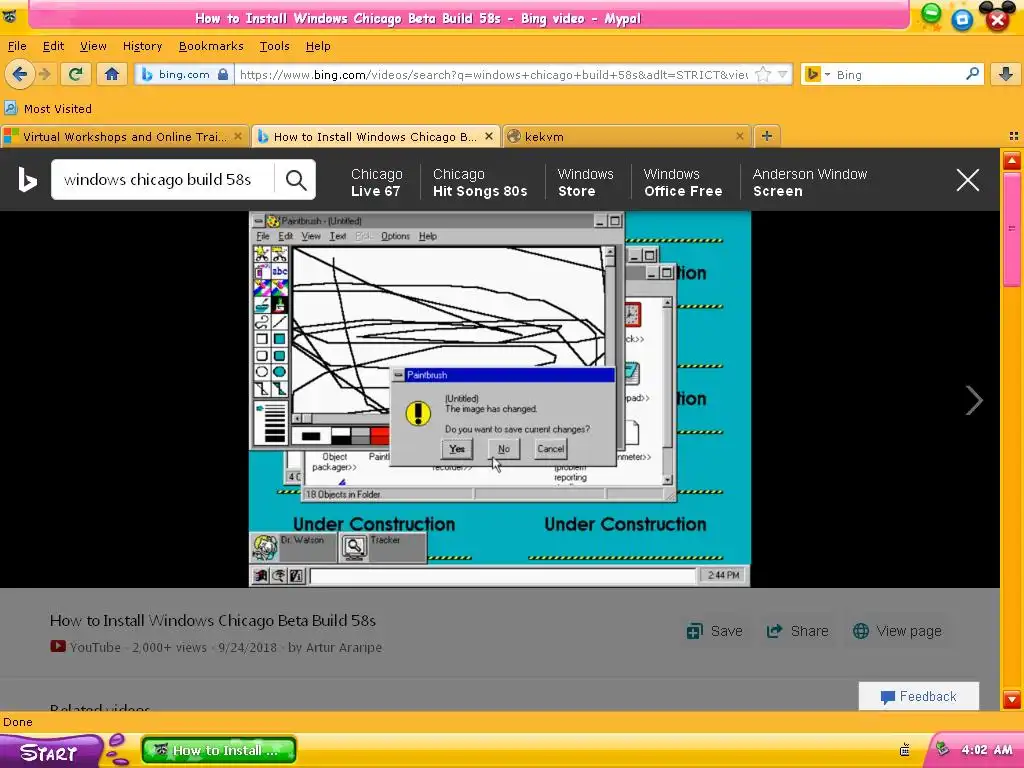Open related search Windows Store
This screenshot has height=768, width=1024.
click(x=585, y=182)
